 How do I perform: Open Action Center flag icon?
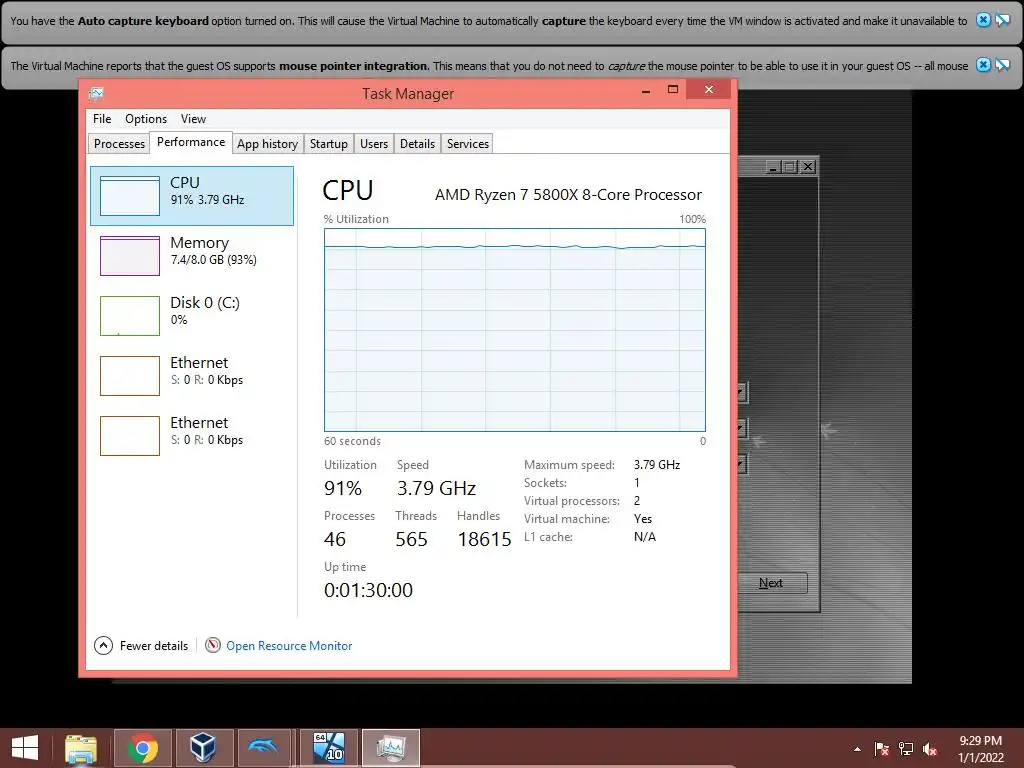coord(882,749)
